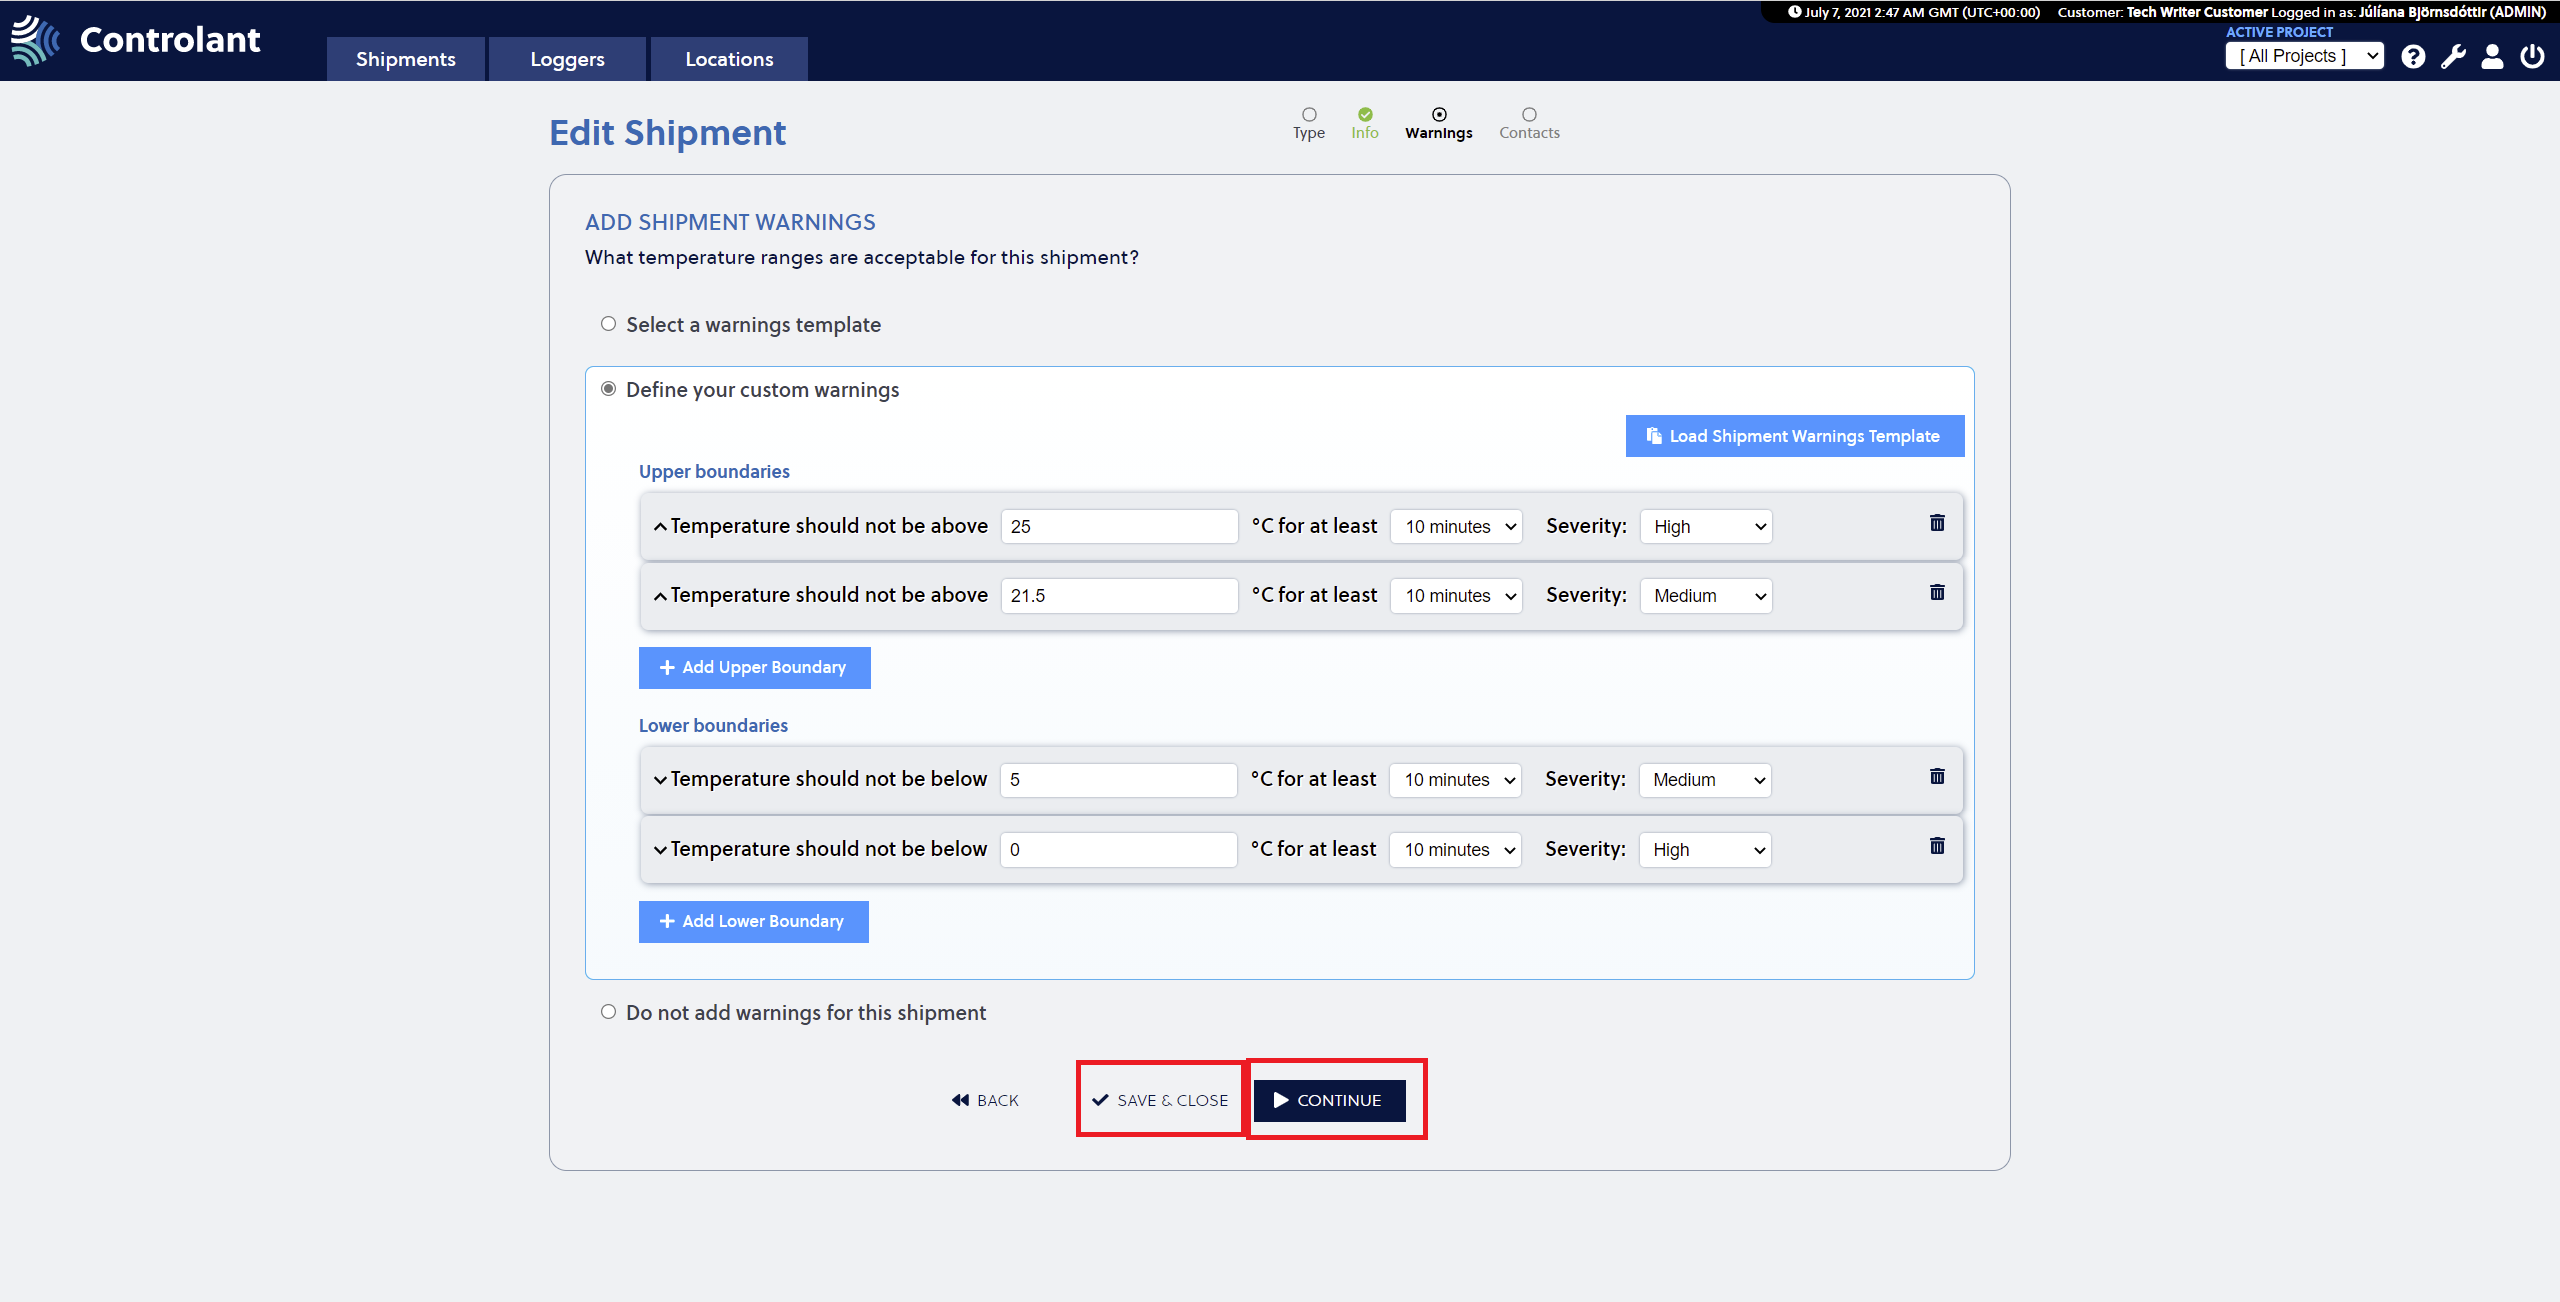Viewport: 2560px width, 1302px height.
Task: Click Add Lower Boundary button
Action: 754,922
